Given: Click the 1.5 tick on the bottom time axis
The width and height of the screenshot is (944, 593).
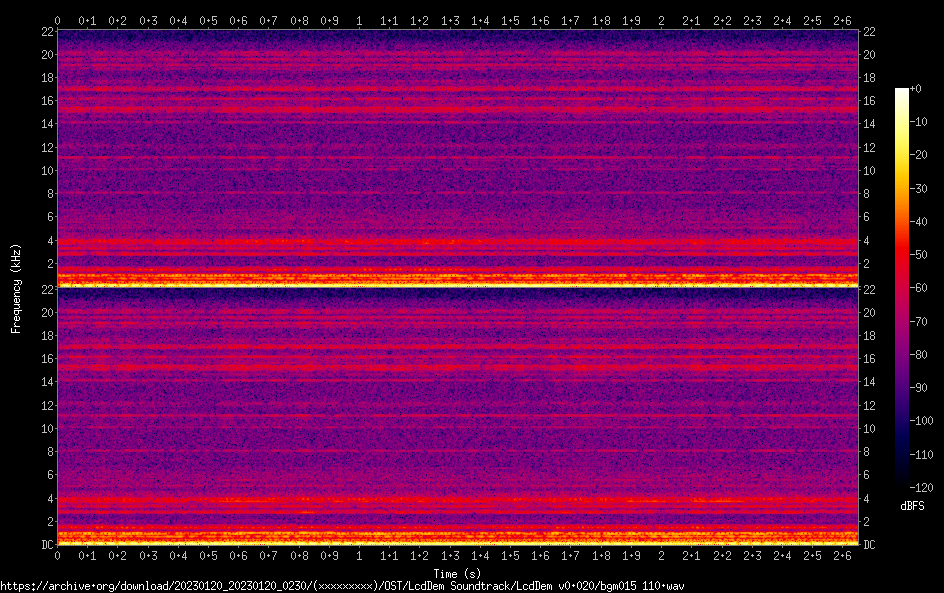Looking at the screenshot, I should 510,555.
